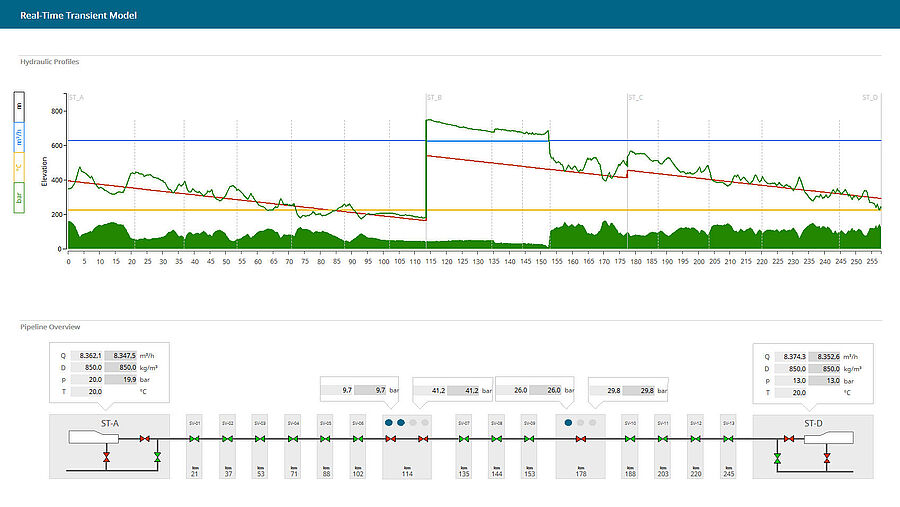Viewport: 900px width, 507px height.
Task: Click the green valve at km 203 (SV-11)
Action: coord(663,439)
